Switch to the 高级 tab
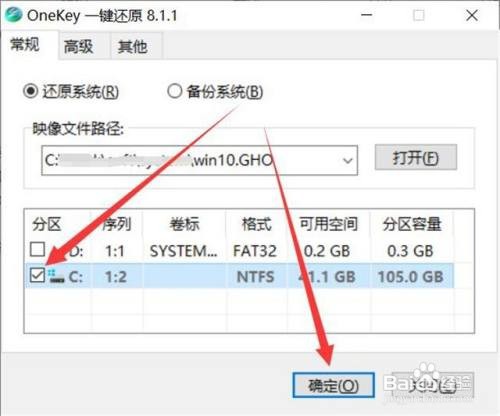This screenshot has height=416, width=500. 78,46
